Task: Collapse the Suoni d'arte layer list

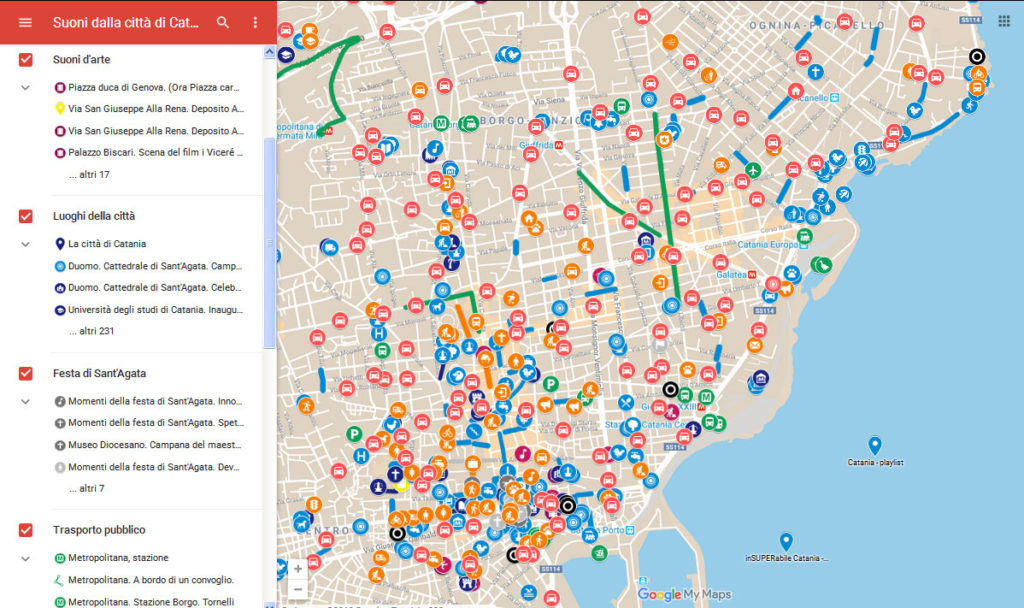Action: [x=26, y=88]
